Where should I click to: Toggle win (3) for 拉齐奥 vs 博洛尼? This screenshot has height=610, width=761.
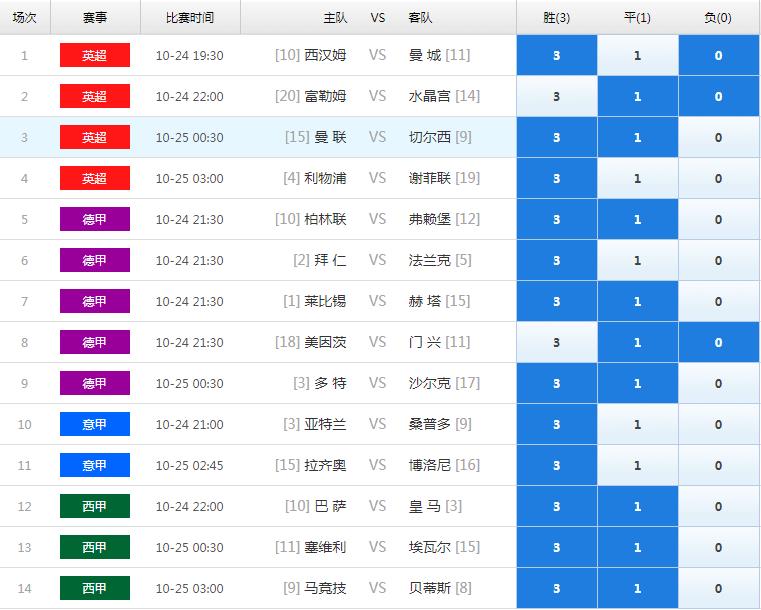coord(557,465)
